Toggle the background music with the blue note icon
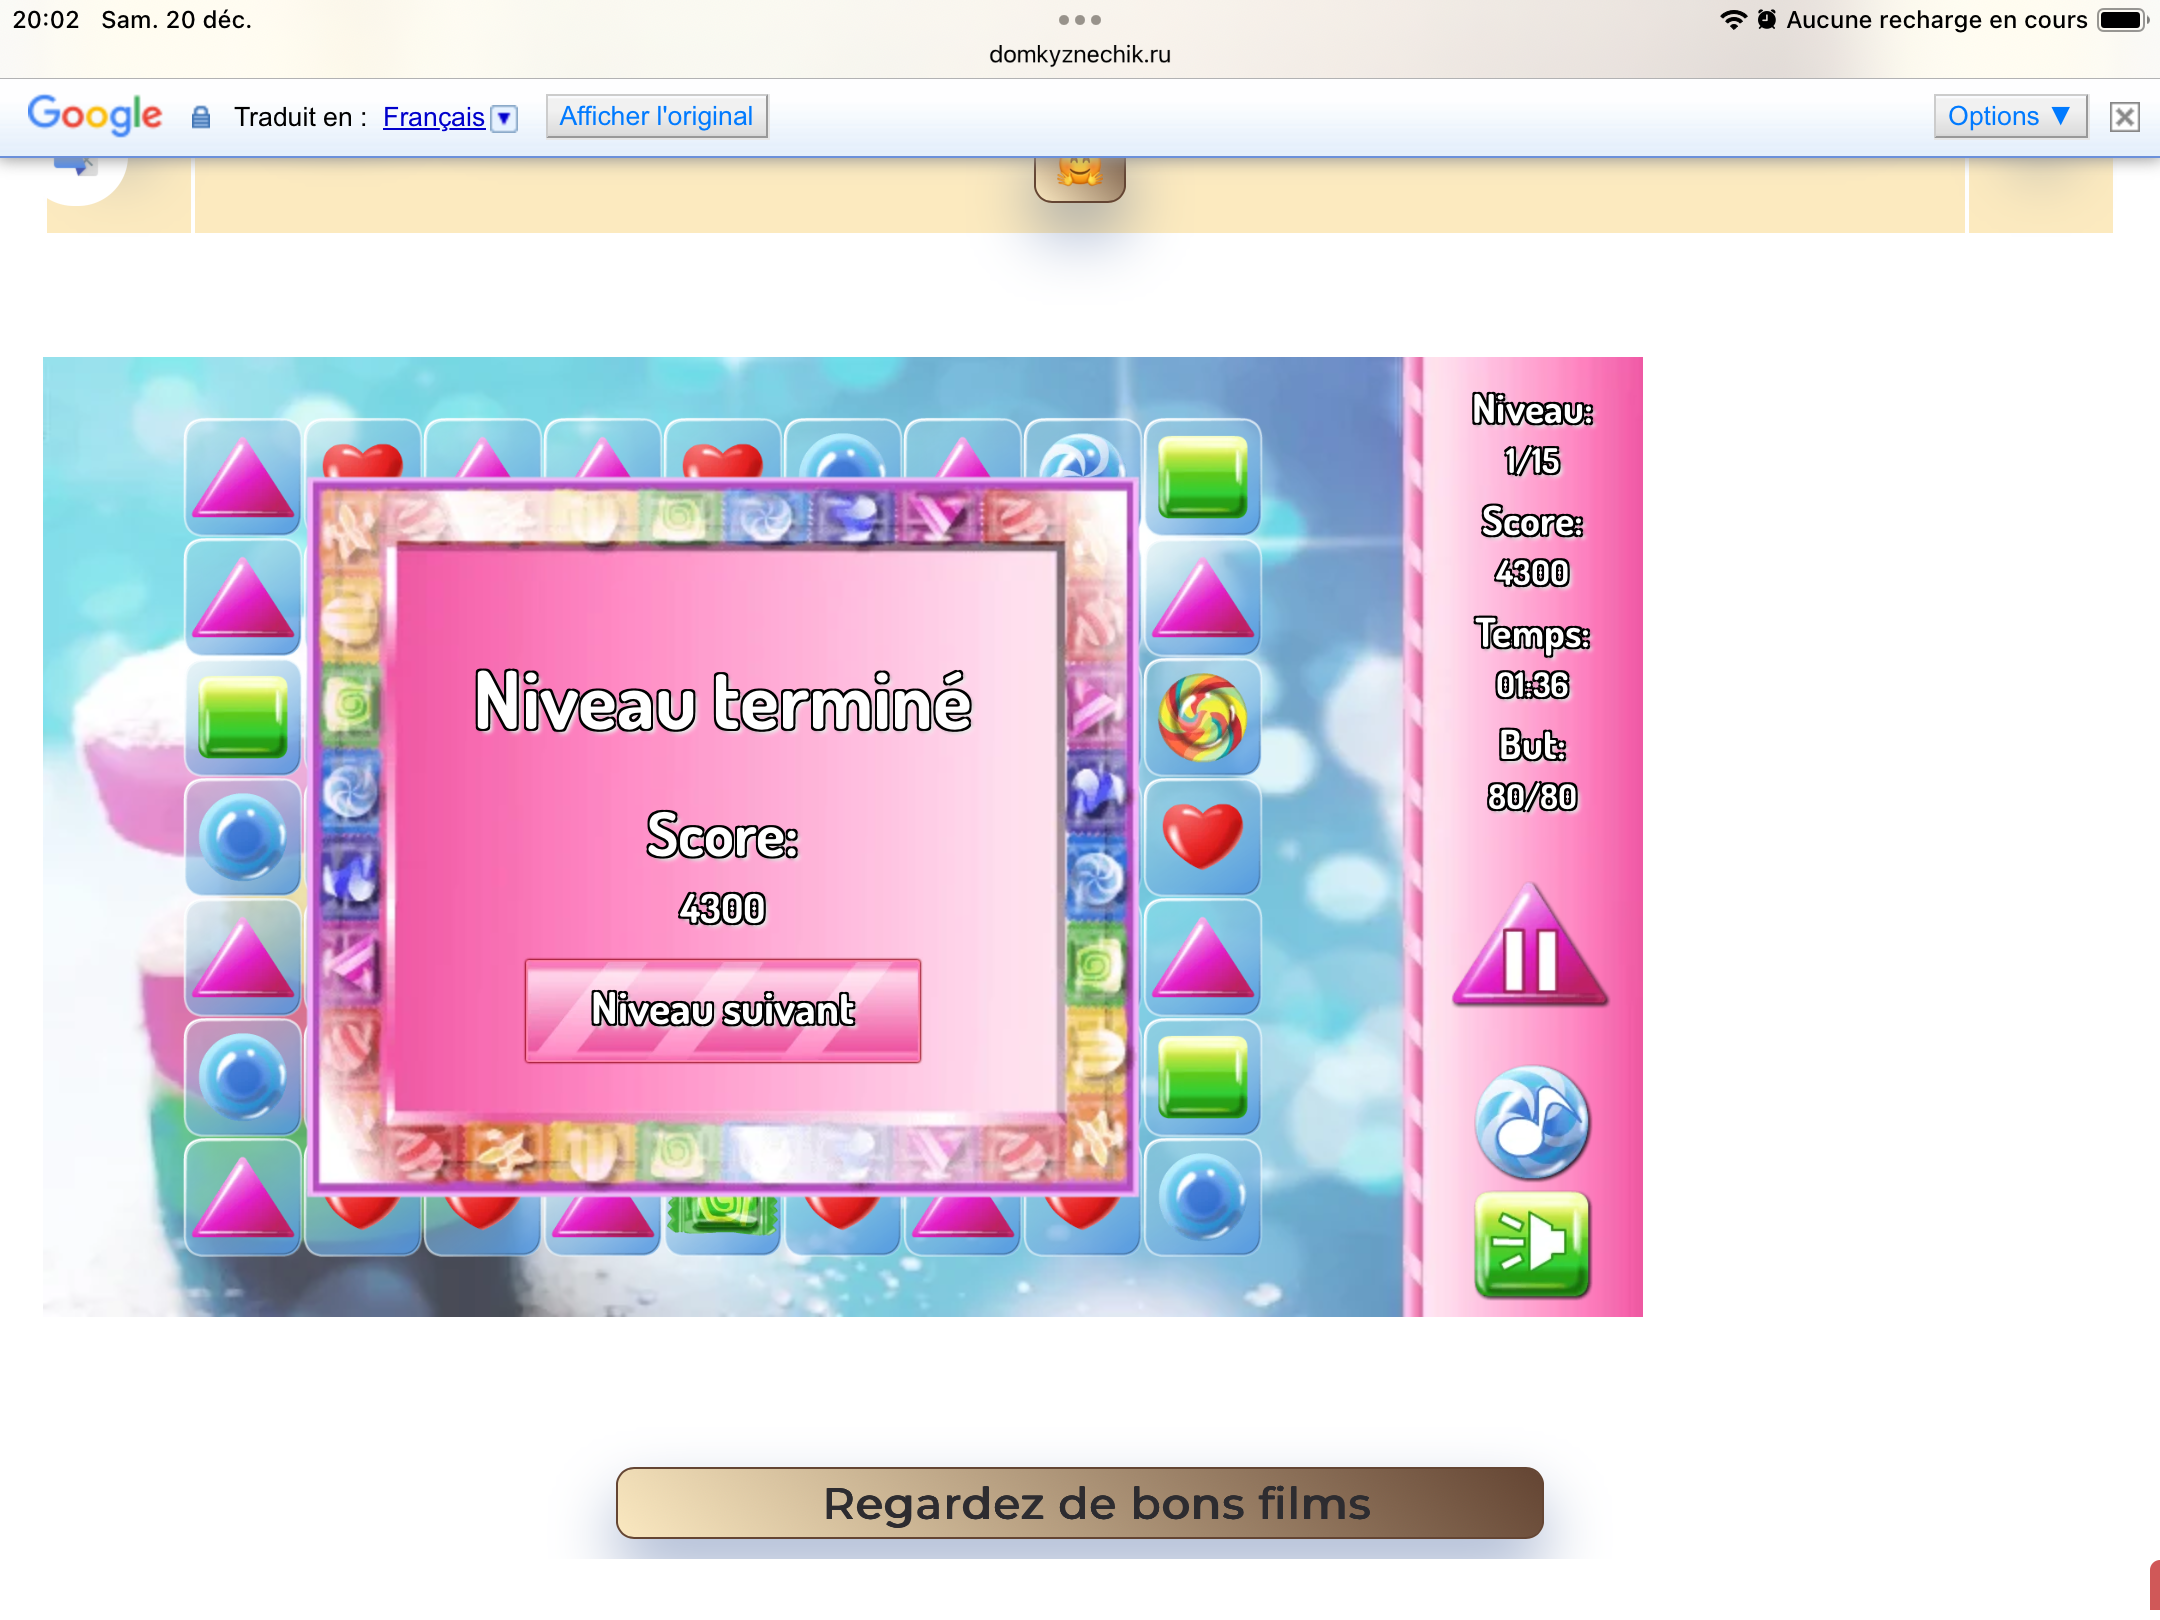This screenshot has height=1620, width=2160. 1532,1122
